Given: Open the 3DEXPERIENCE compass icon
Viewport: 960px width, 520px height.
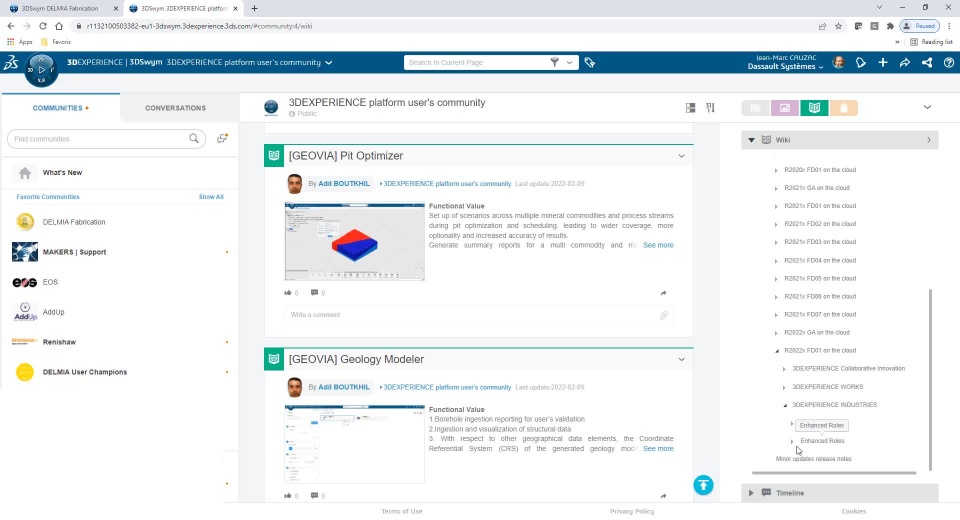Looking at the screenshot, I should (41, 69).
